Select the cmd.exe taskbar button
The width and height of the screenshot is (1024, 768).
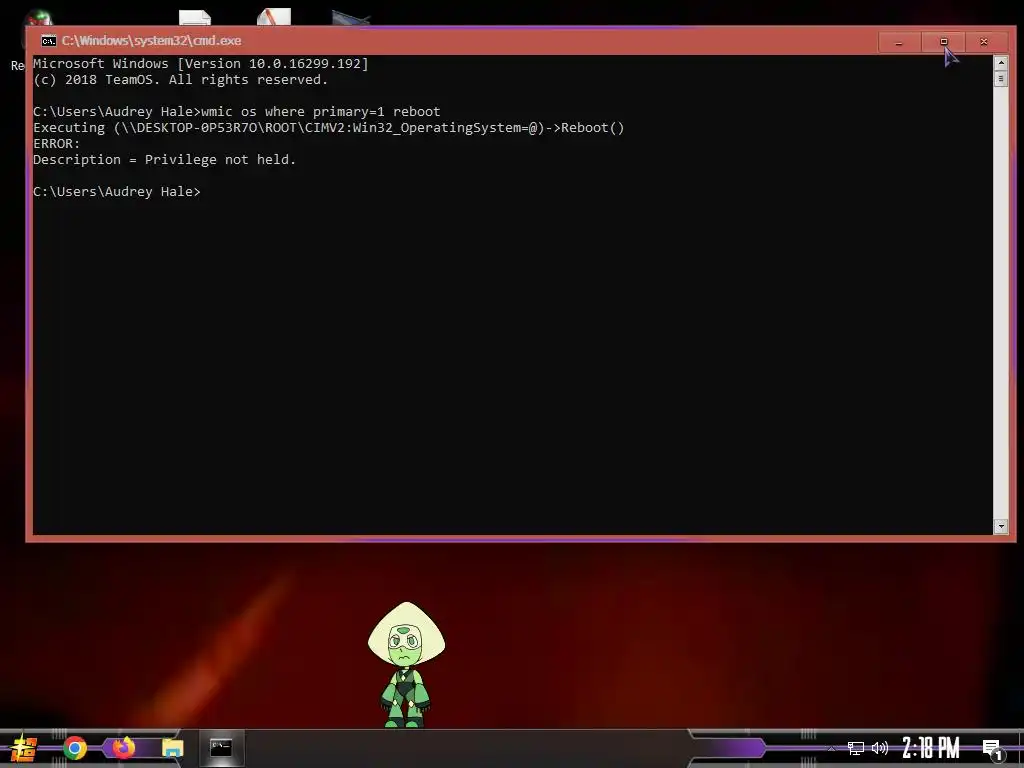click(x=221, y=748)
